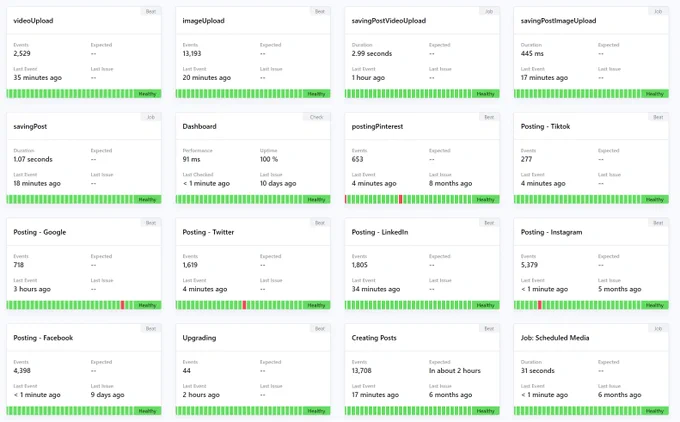Screen dimensions: 680x422
Task: Open the Posting - Facebook title
Action: [x=43, y=338]
